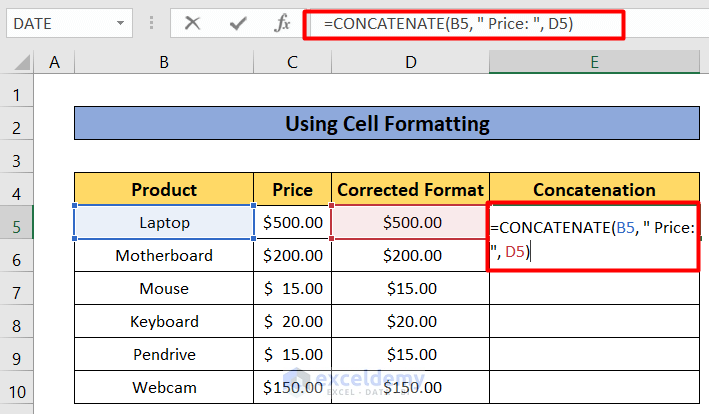Click the Enter checkmark formula icon

(238, 21)
